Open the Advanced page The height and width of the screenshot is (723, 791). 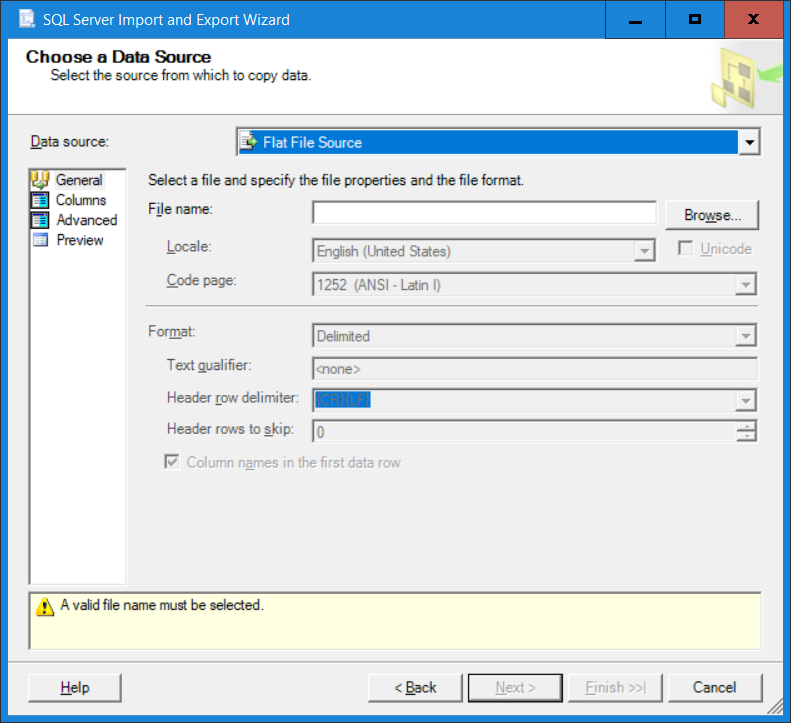pyautogui.click(x=86, y=220)
